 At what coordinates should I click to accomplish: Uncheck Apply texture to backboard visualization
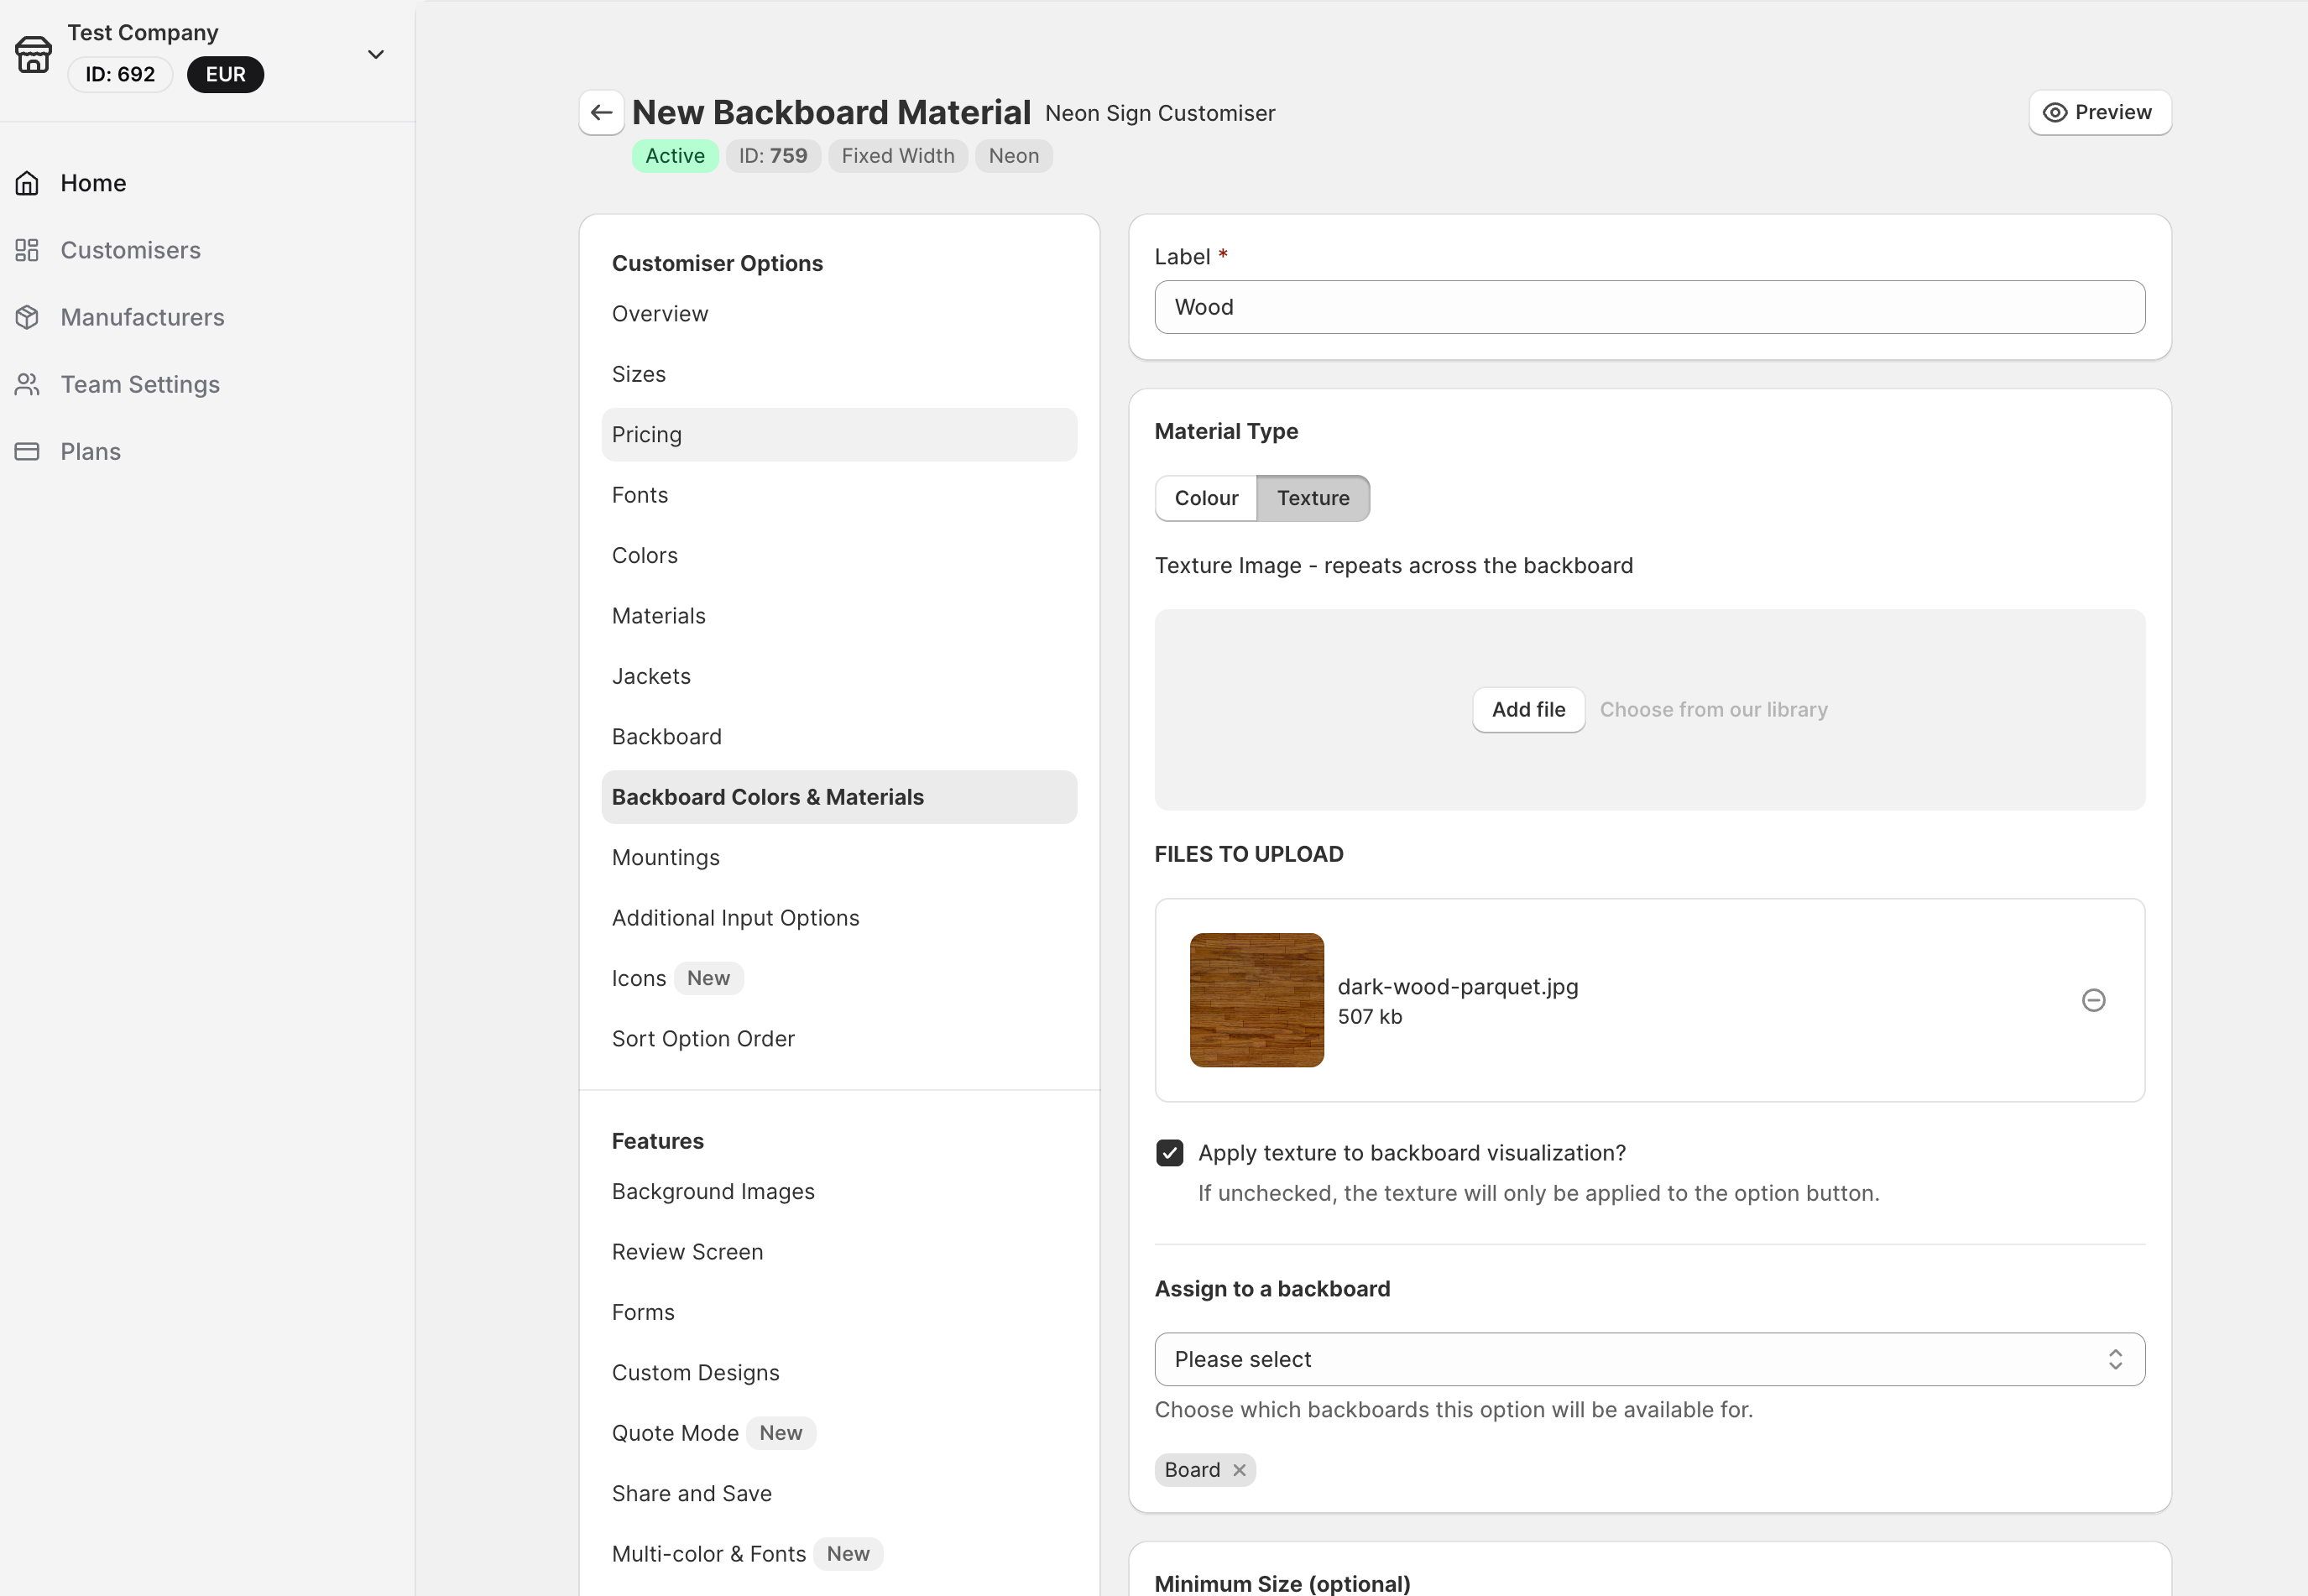[x=1169, y=1153]
